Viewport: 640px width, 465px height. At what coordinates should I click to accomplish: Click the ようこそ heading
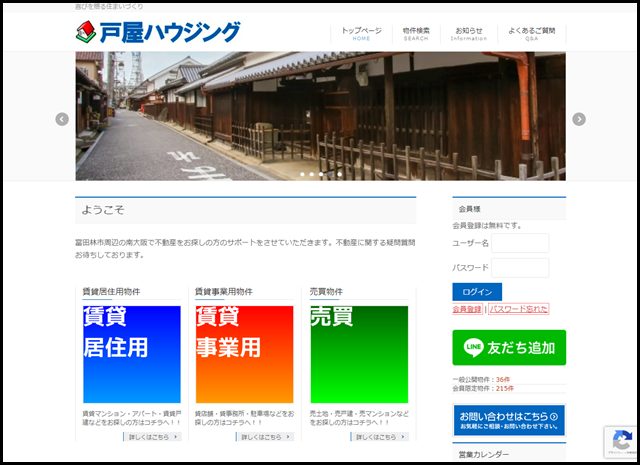(x=103, y=210)
